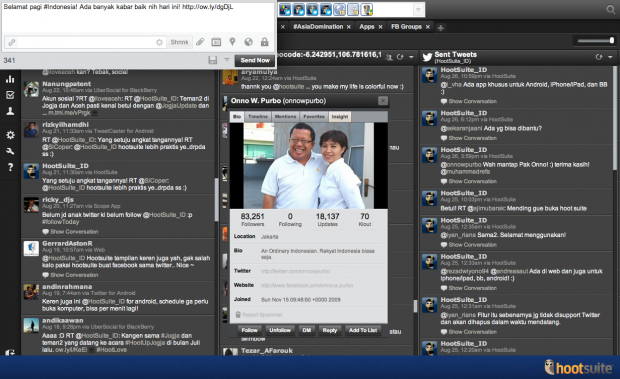This screenshot has width=620, height=379.
Task: Select the Bio tab in profile popup
Action: click(x=237, y=117)
